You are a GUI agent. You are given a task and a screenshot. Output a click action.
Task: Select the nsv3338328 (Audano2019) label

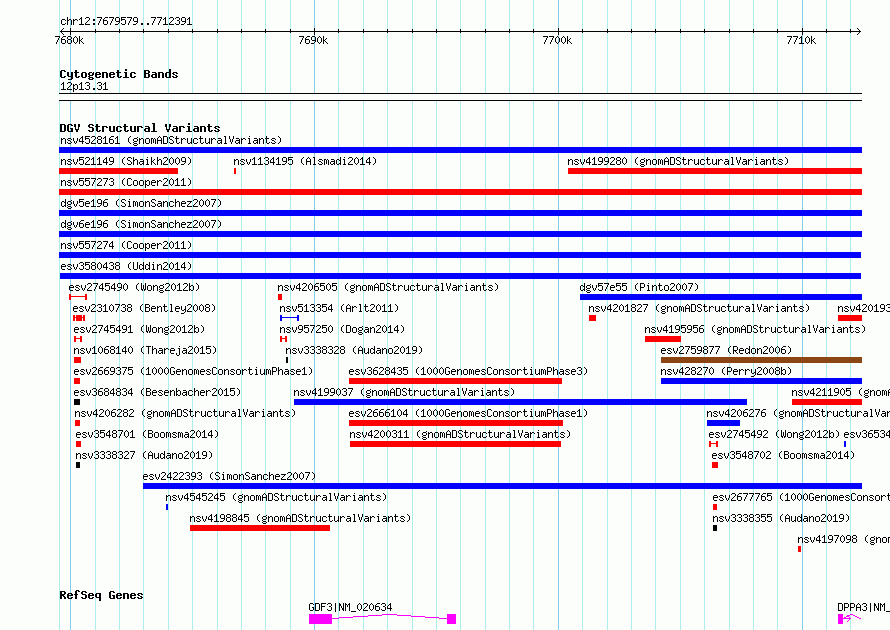354,350
